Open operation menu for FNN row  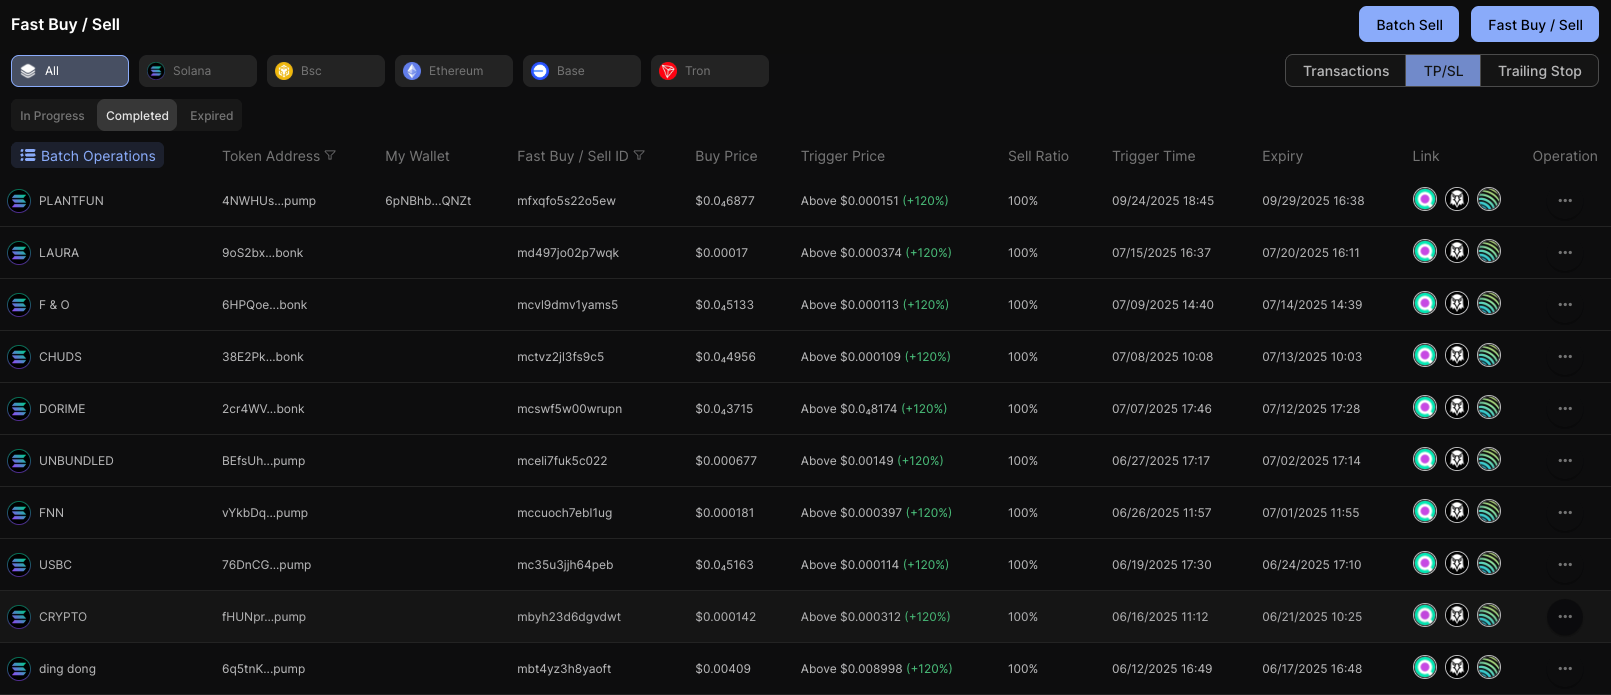[x=1565, y=513]
